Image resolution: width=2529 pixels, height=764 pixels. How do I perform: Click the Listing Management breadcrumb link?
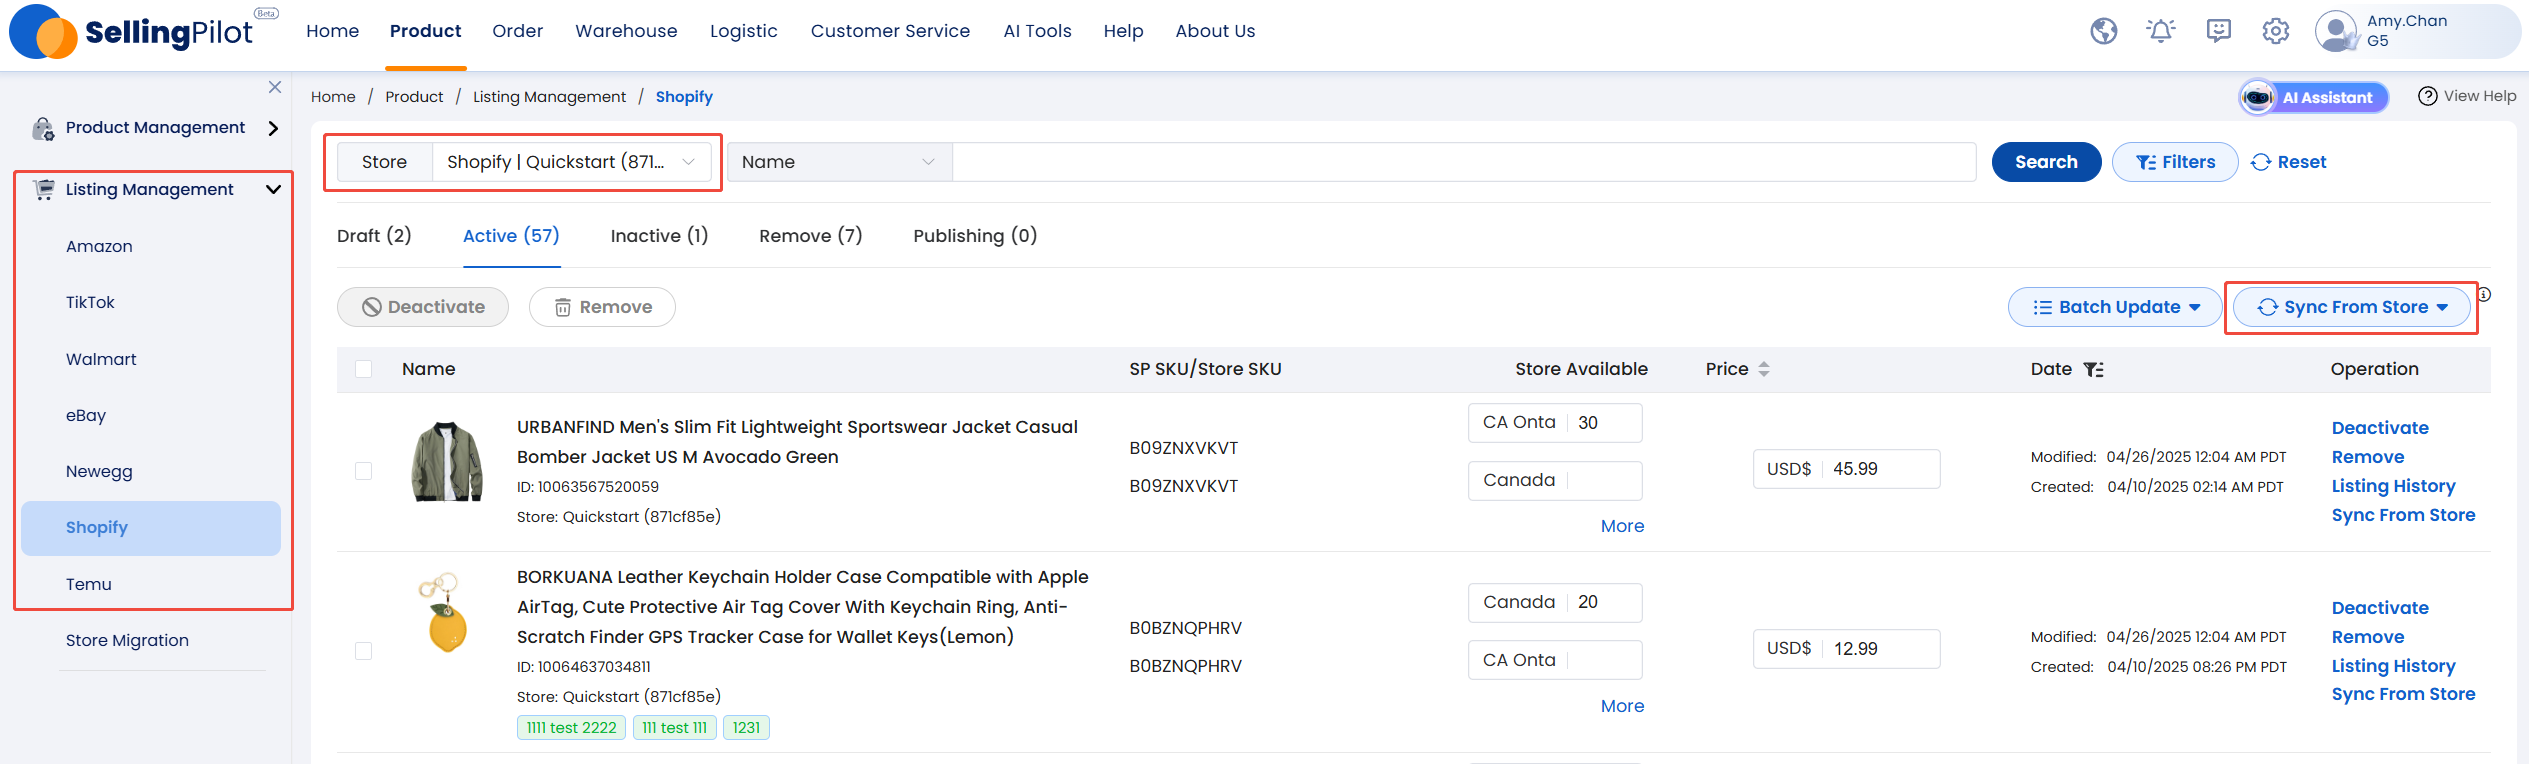pos(549,97)
